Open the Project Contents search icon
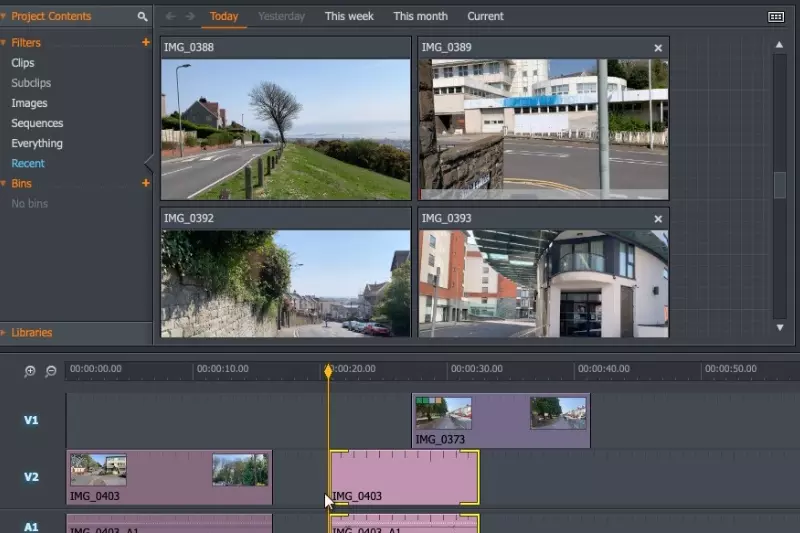Screen dimensions: 800x533 tap(142, 17)
